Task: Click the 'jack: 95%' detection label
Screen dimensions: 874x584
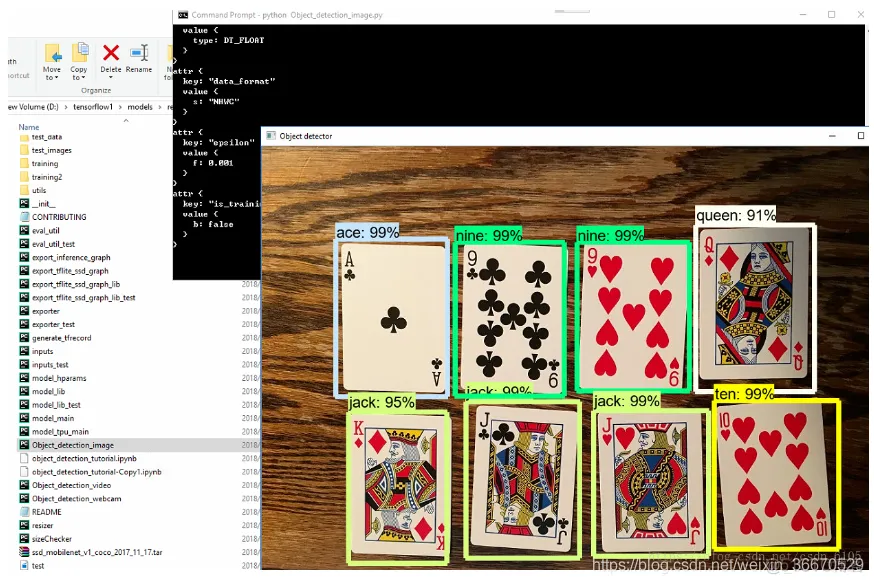Action: point(381,402)
